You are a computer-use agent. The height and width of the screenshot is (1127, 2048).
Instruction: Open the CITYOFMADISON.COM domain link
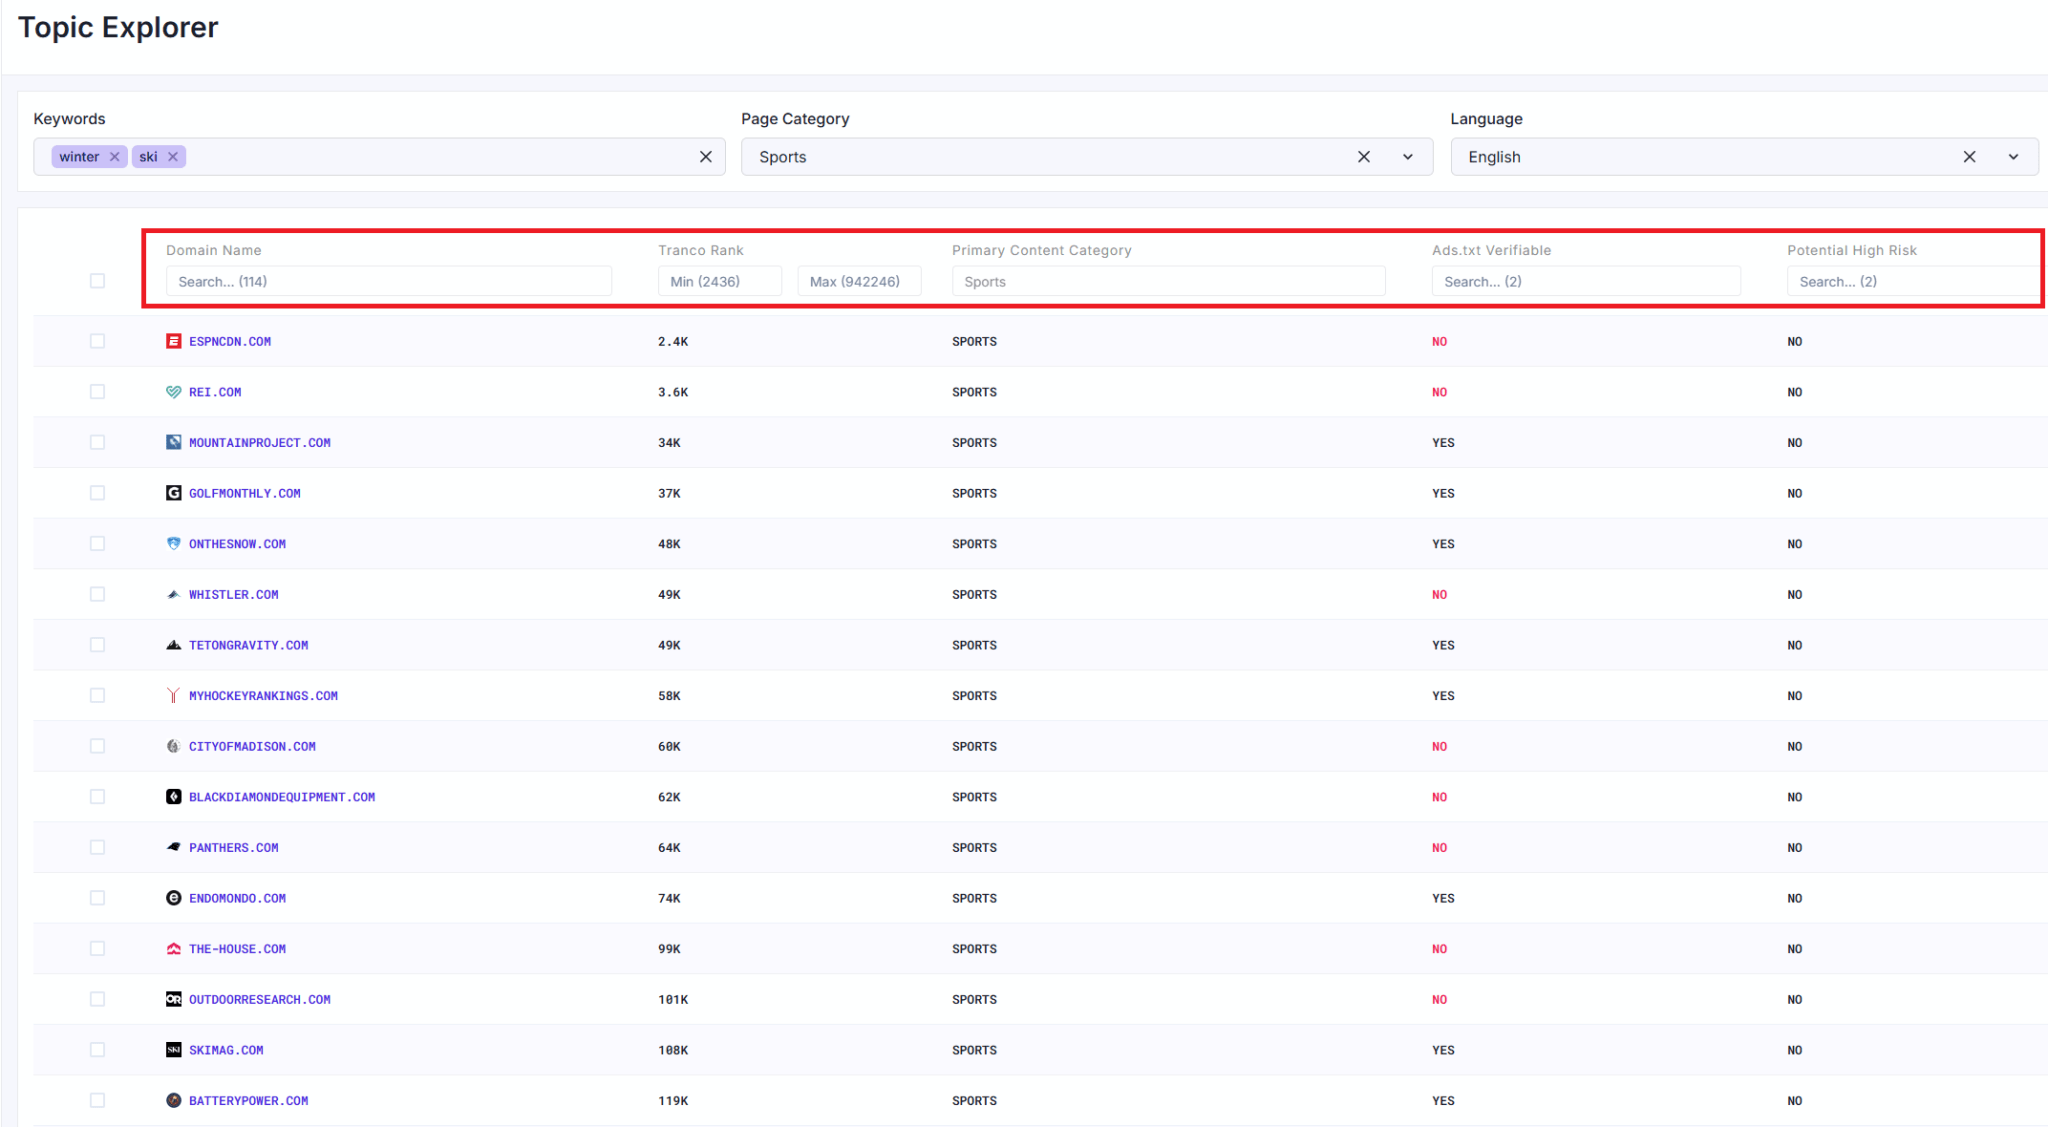point(252,746)
